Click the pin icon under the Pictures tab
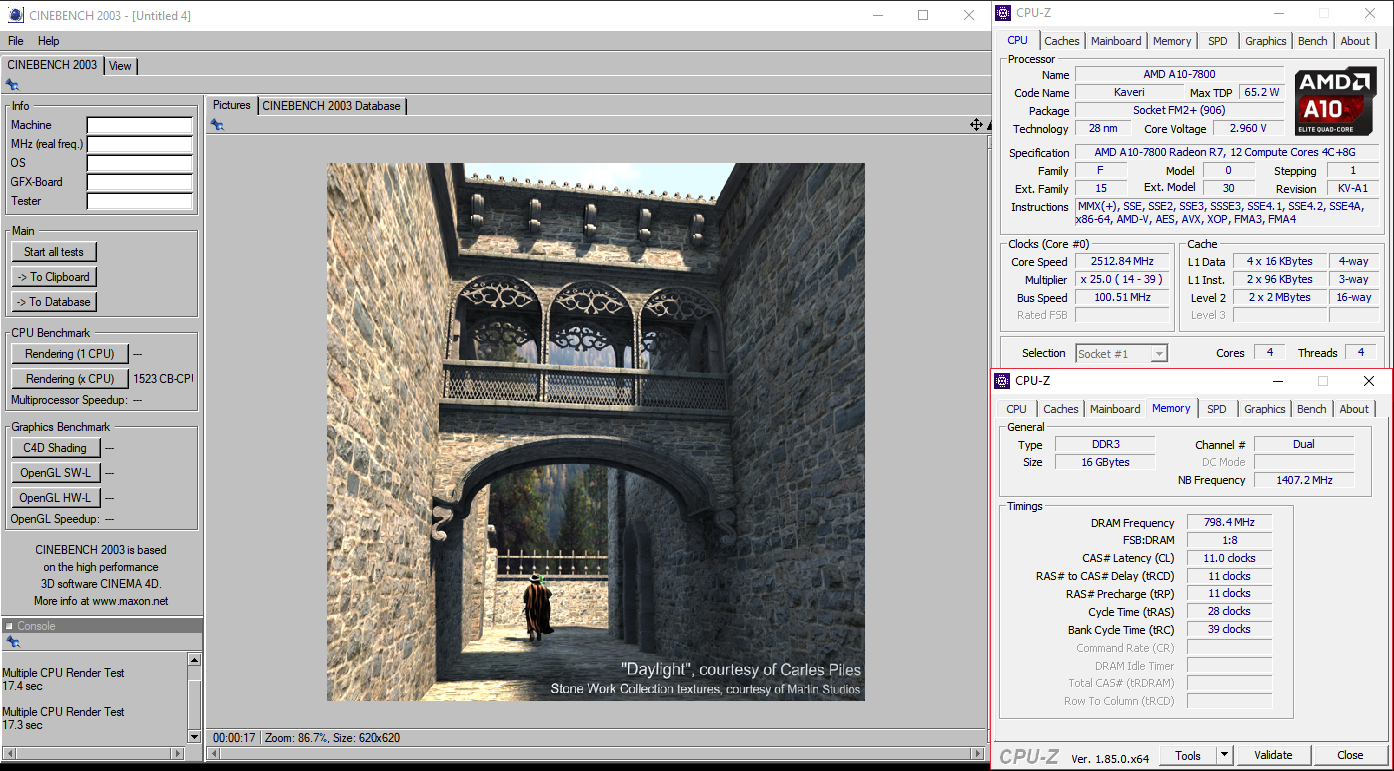The height and width of the screenshot is (771, 1394). tap(217, 125)
